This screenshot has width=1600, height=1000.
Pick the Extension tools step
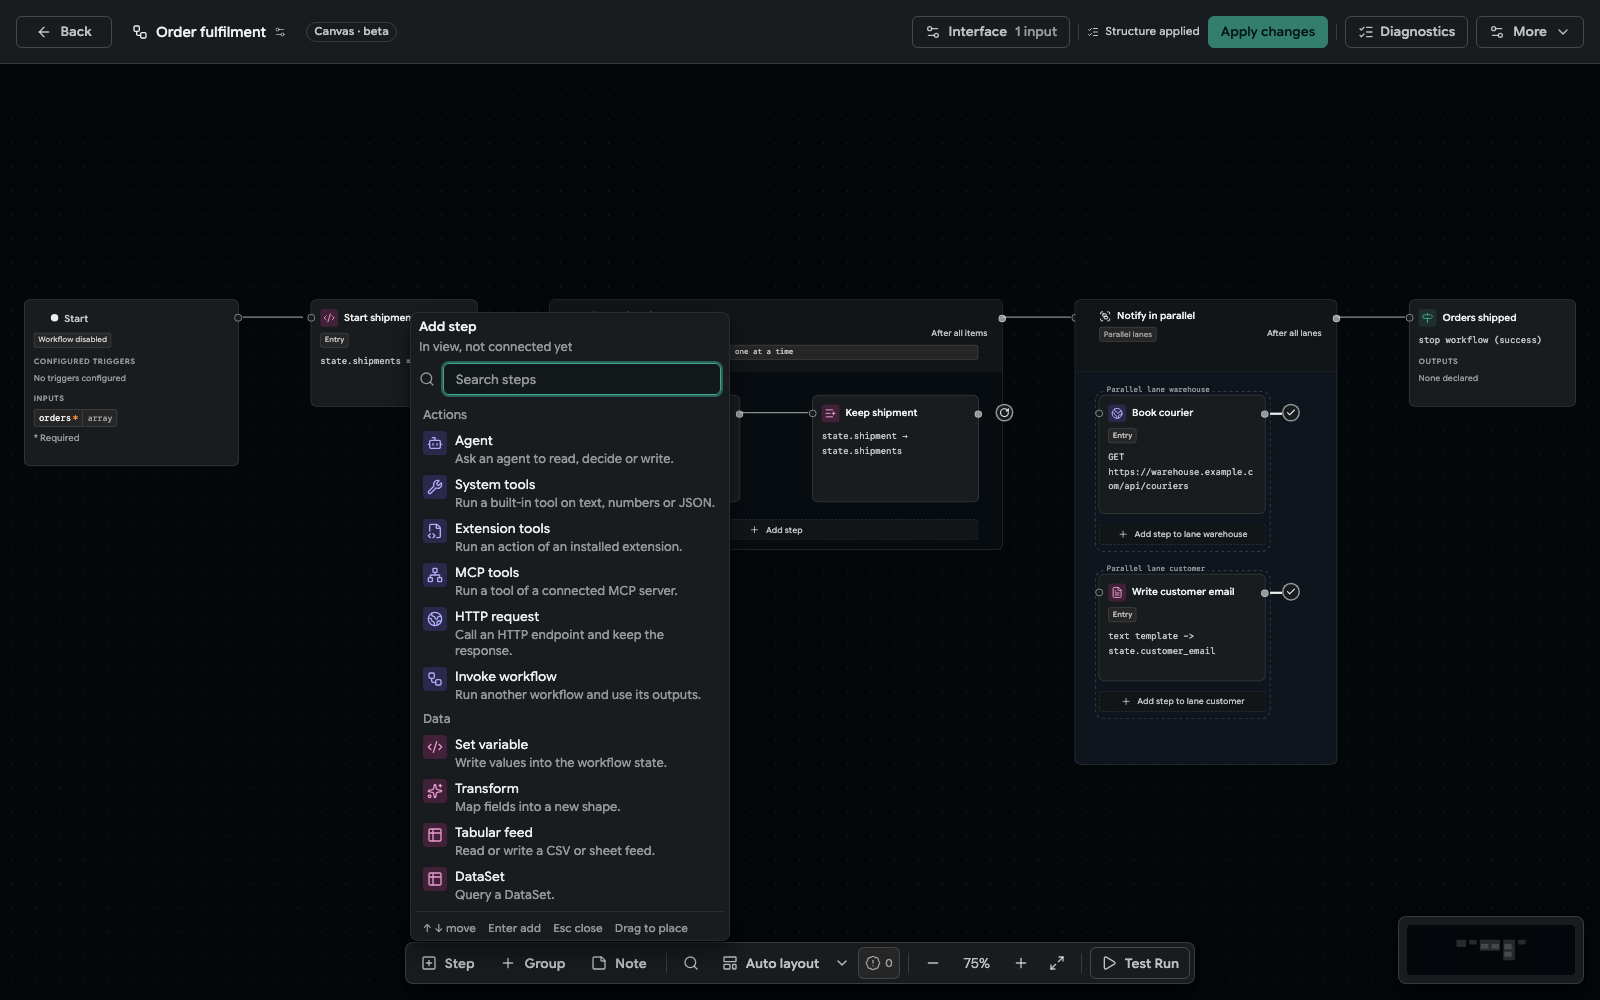tap(569, 537)
